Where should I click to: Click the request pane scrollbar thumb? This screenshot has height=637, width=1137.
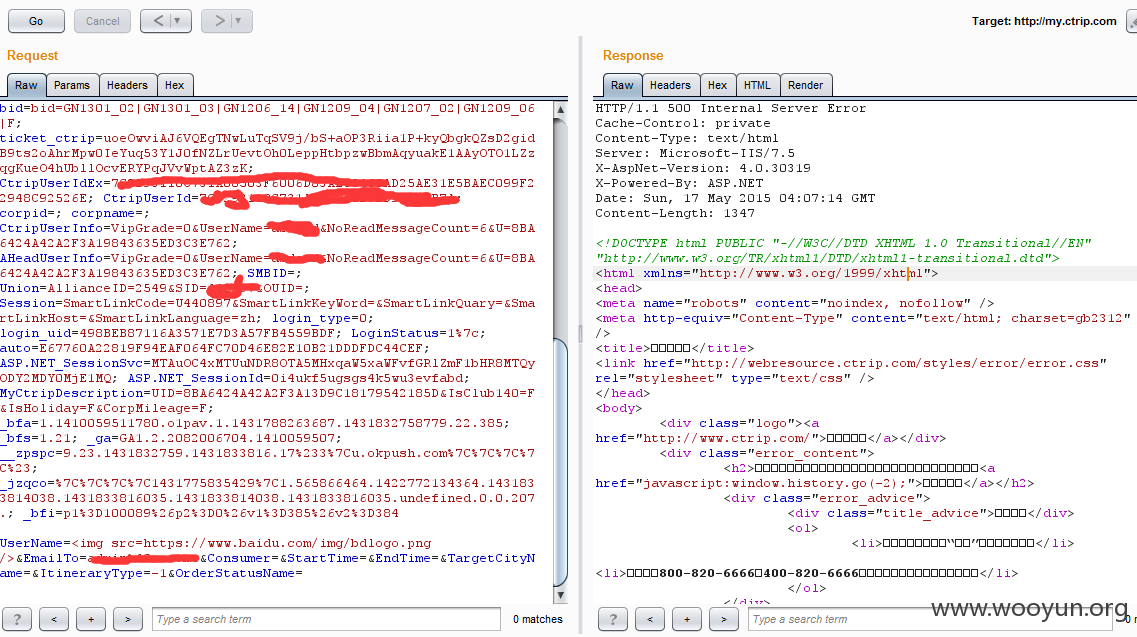coord(561,461)
